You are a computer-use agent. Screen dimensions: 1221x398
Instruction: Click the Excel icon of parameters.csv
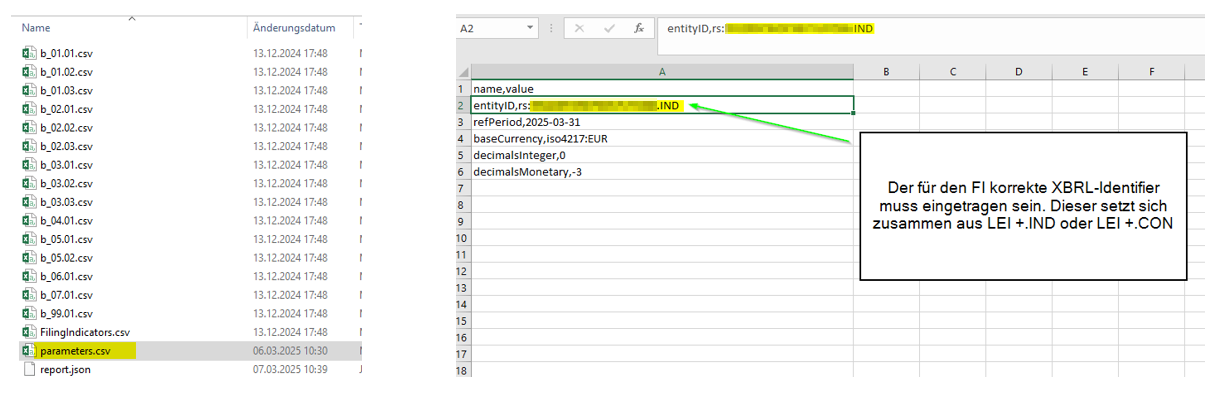tap(29, 350)
